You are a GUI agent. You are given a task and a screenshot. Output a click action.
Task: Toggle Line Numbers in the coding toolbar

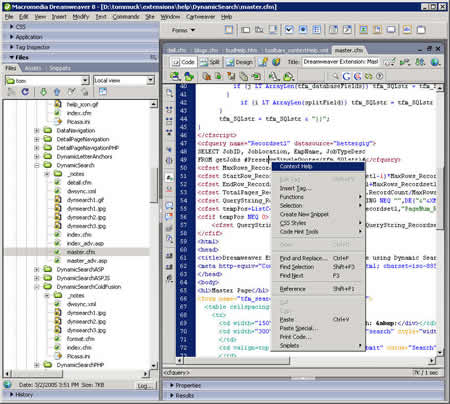tap(169, 178)
